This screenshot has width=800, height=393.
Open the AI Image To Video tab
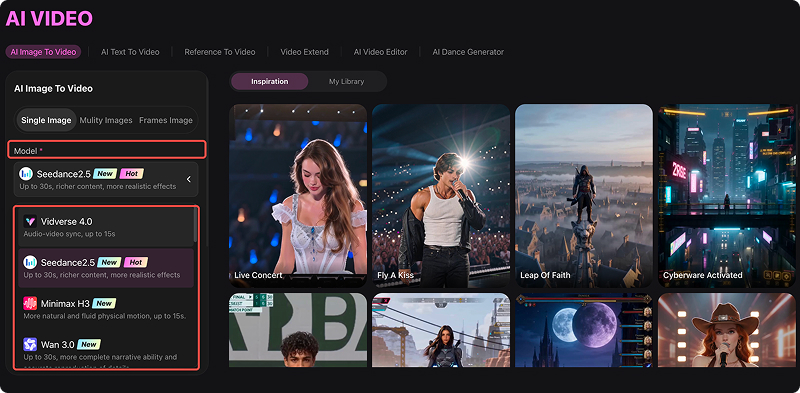43,52
